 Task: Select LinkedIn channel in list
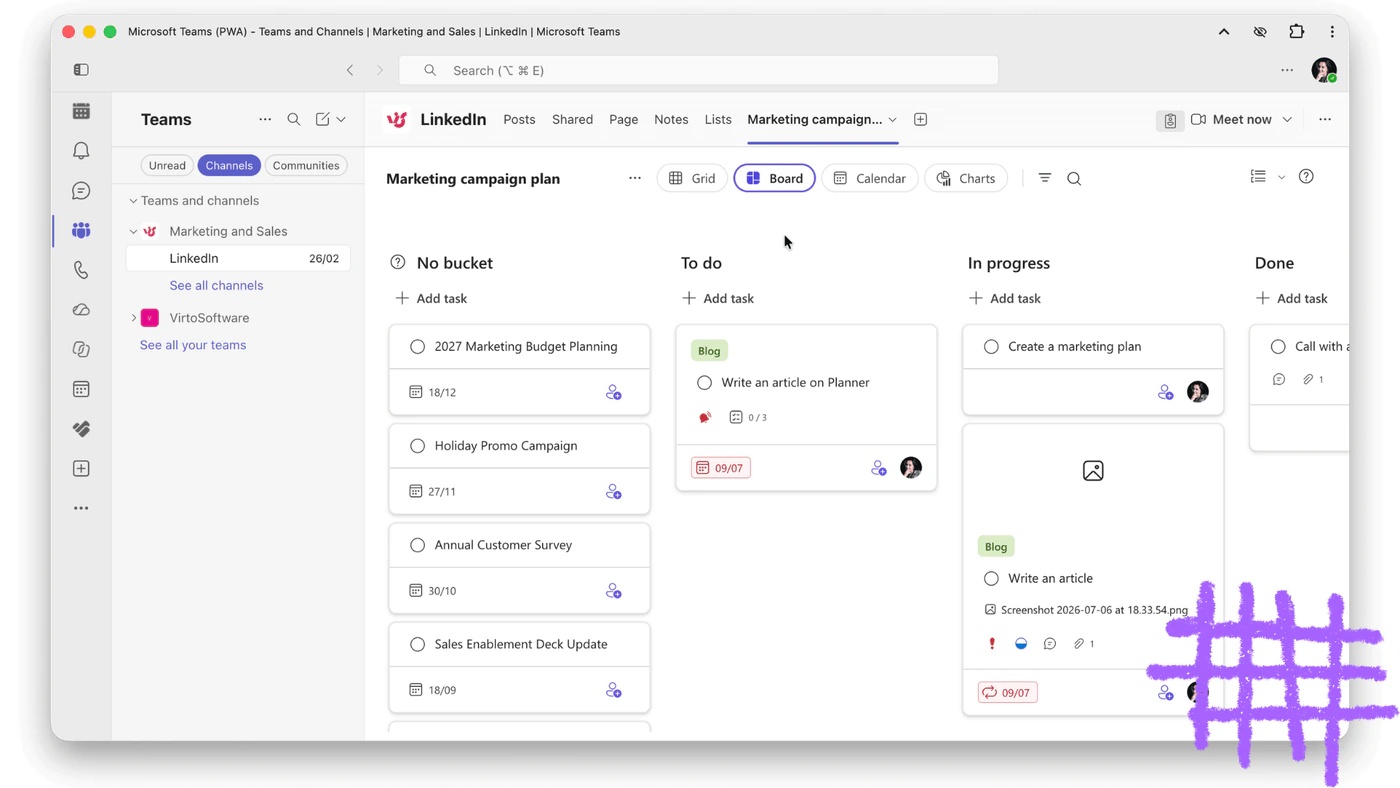238,258
